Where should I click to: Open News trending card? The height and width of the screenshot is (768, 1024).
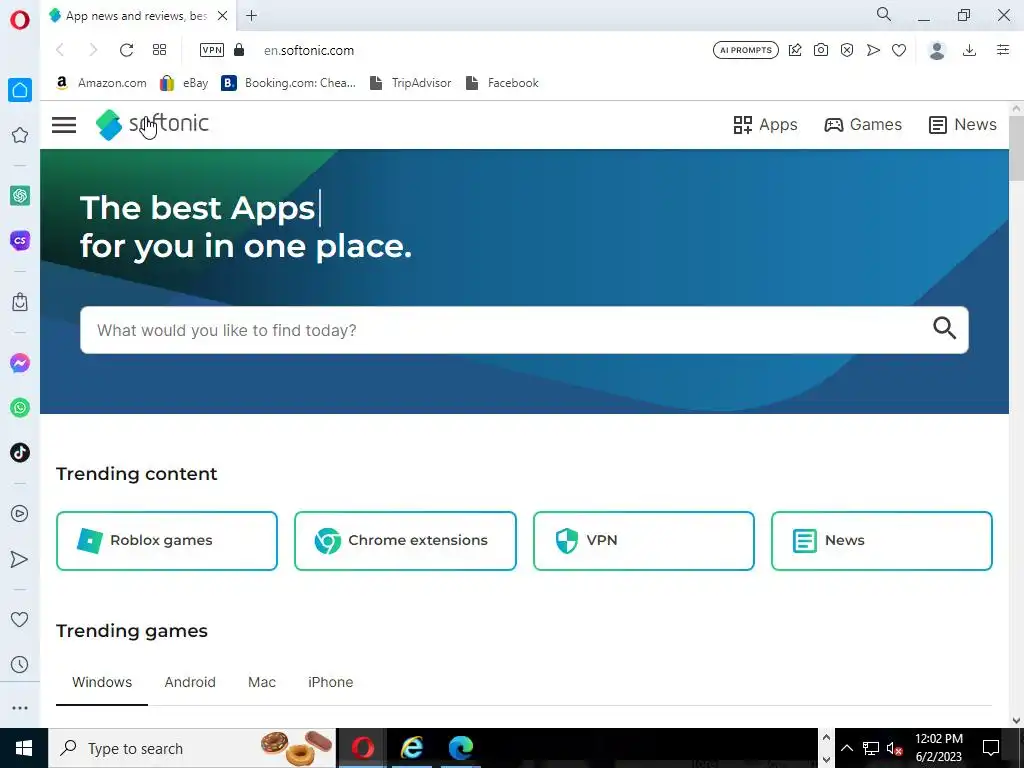882,541
